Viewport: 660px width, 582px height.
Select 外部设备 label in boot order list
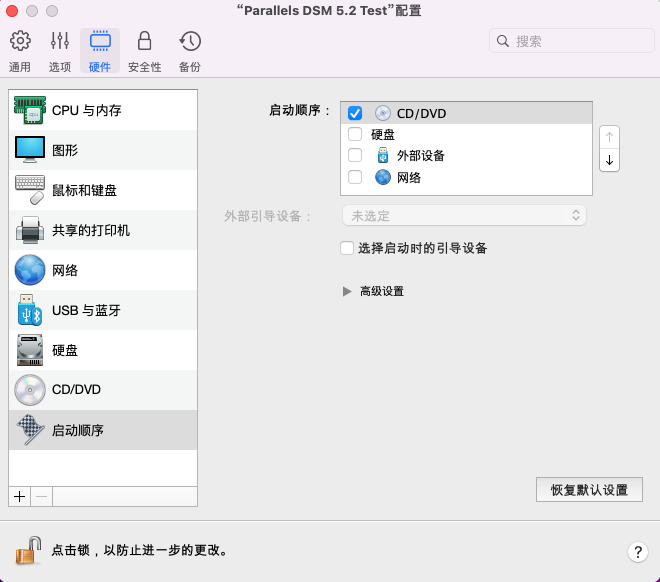coord(421,156)
